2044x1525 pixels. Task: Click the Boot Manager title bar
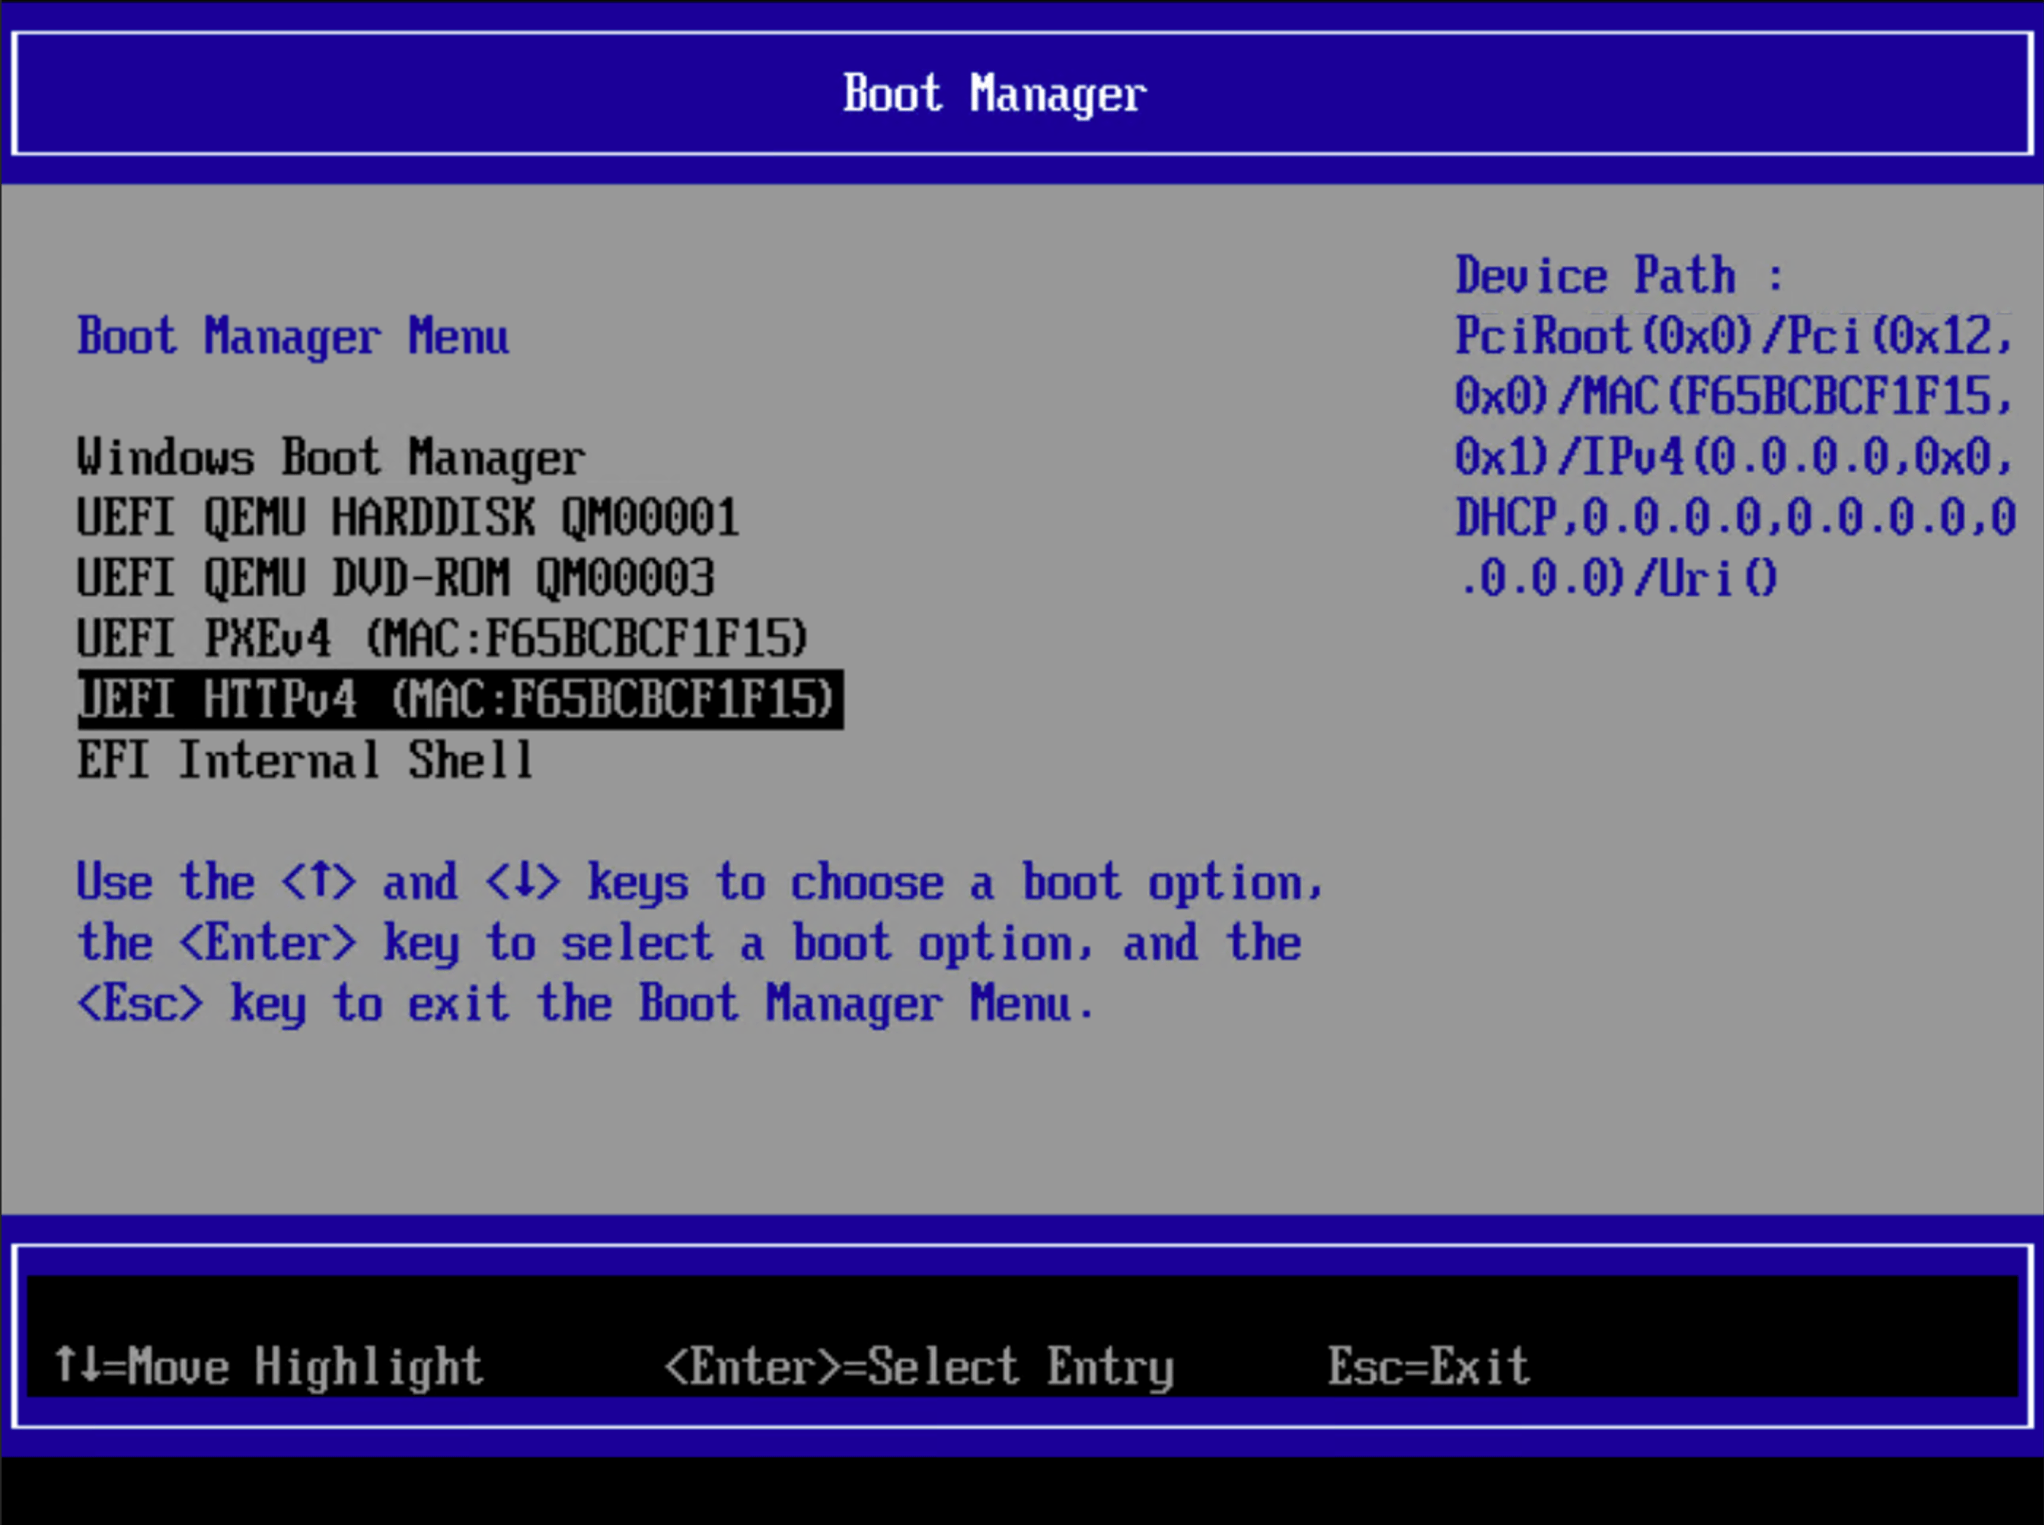pos(993,93)
